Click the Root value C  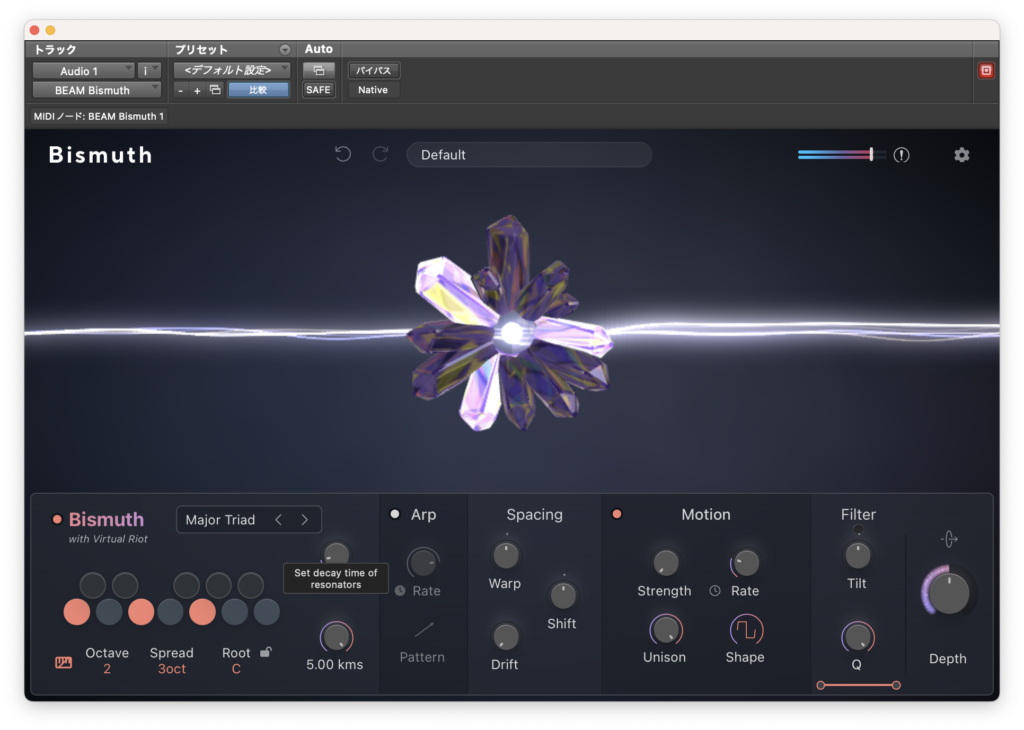[236, 669]
